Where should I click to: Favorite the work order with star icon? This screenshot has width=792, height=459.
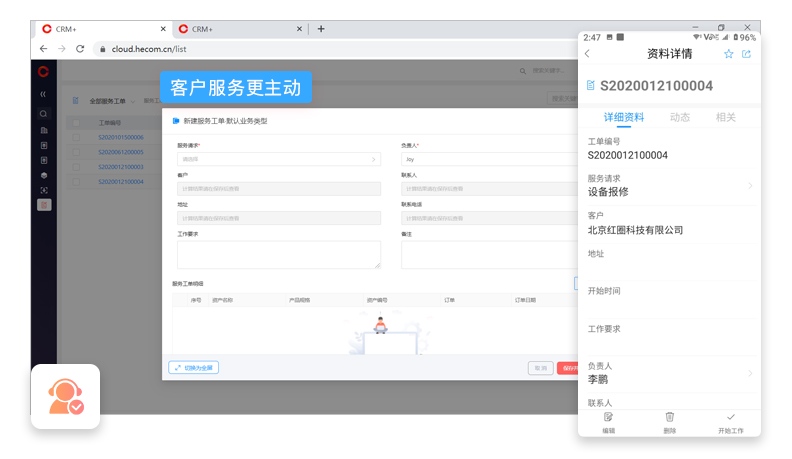click(729, 54)
